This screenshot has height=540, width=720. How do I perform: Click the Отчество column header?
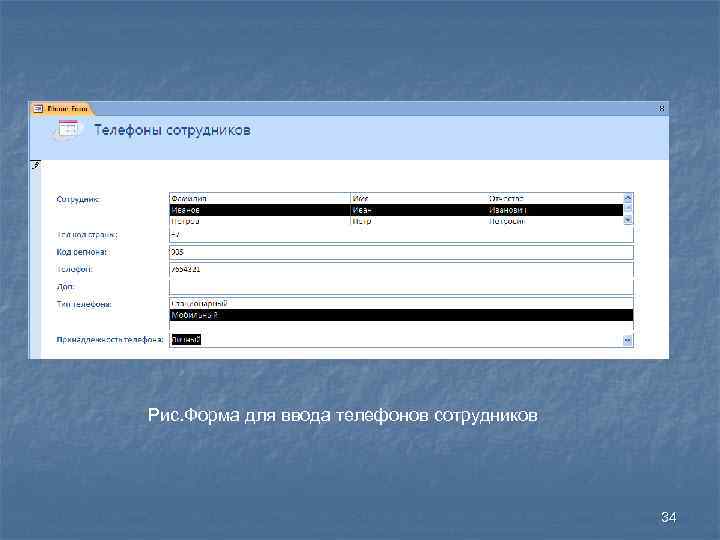pyautogui.click(x=506, y=198)
